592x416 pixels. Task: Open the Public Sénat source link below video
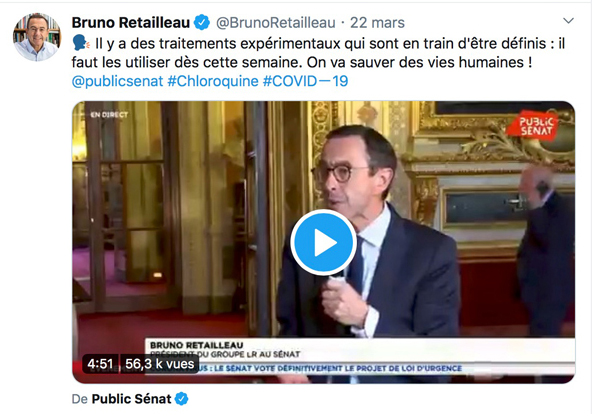point(131,399)
